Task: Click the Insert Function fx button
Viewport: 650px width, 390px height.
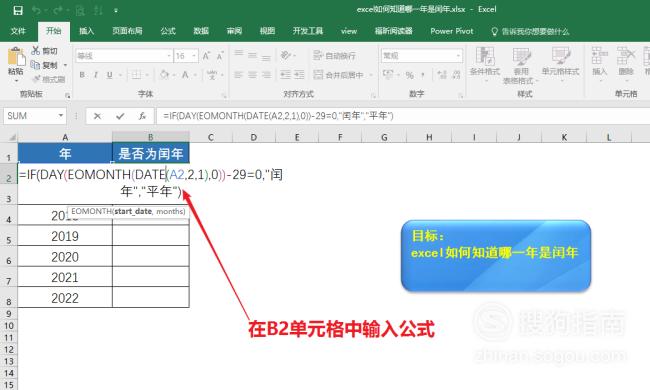Action: coord(142,116)
